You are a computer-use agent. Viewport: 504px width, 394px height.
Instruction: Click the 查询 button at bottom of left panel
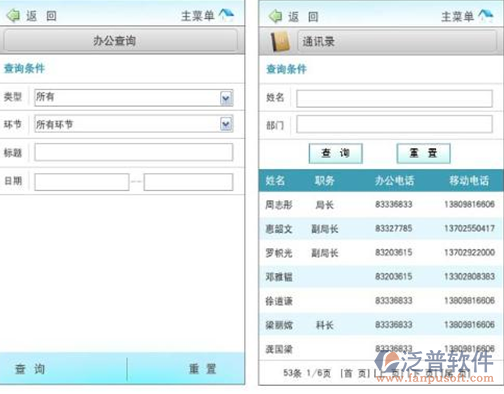pos(63,369)
